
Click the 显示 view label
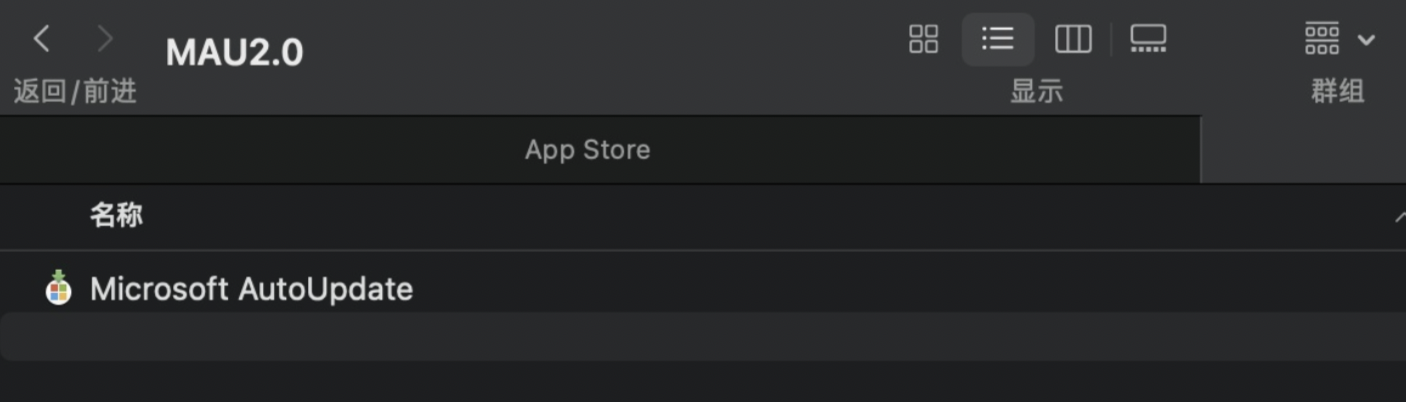[x=1036, y=92]
